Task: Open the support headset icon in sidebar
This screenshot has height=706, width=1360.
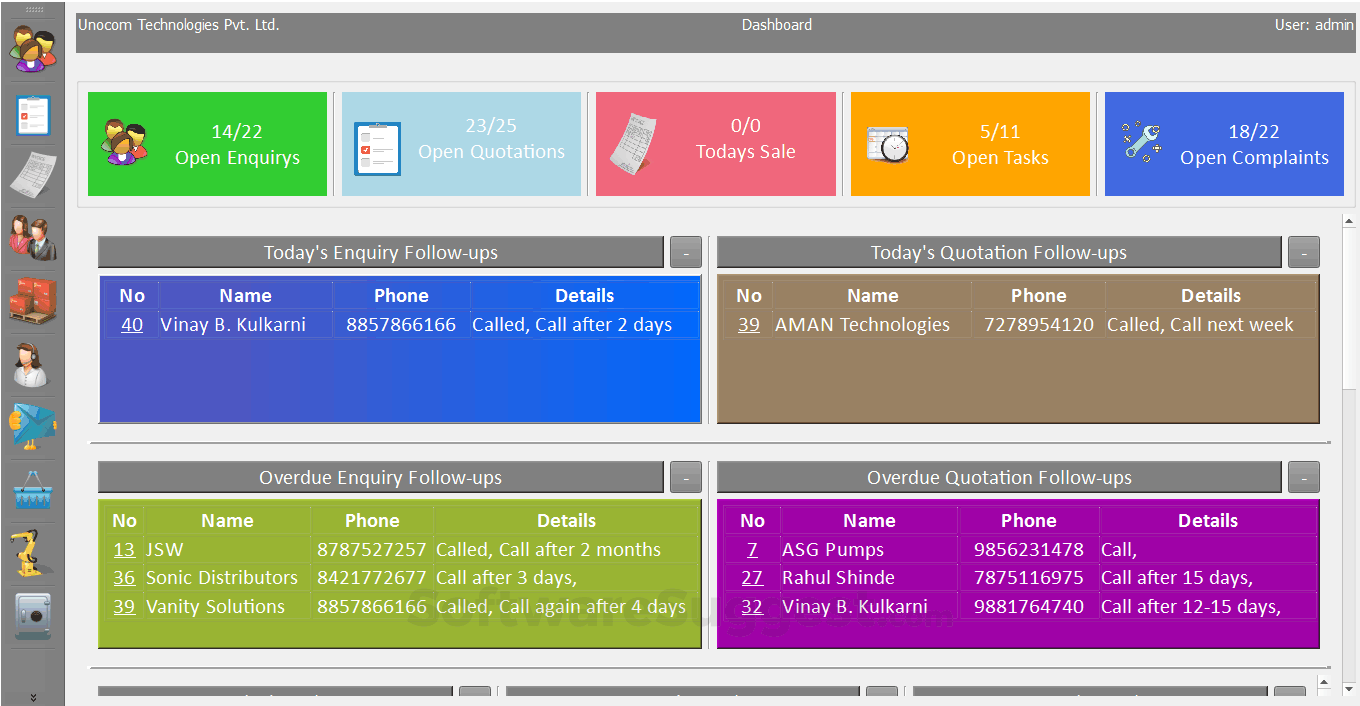Action: (33, 365)
